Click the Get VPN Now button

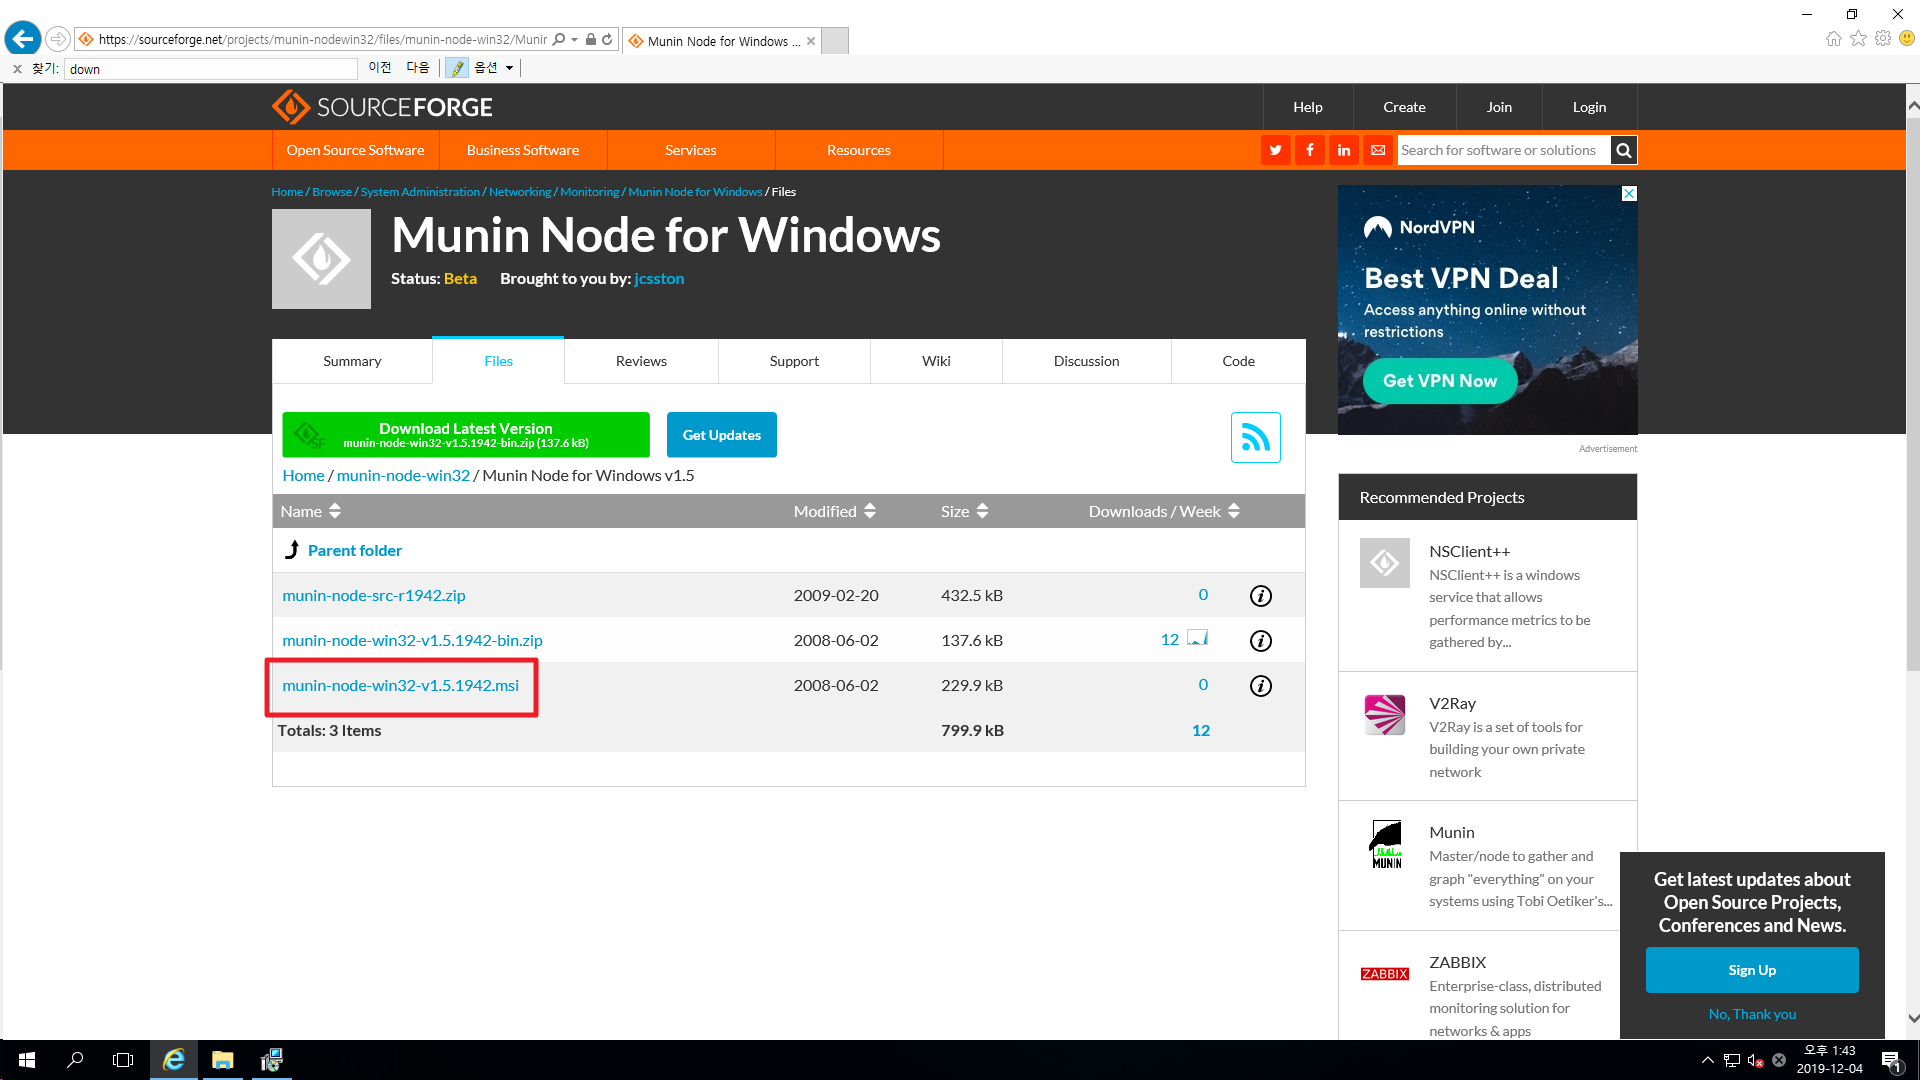pos(1440,381)
